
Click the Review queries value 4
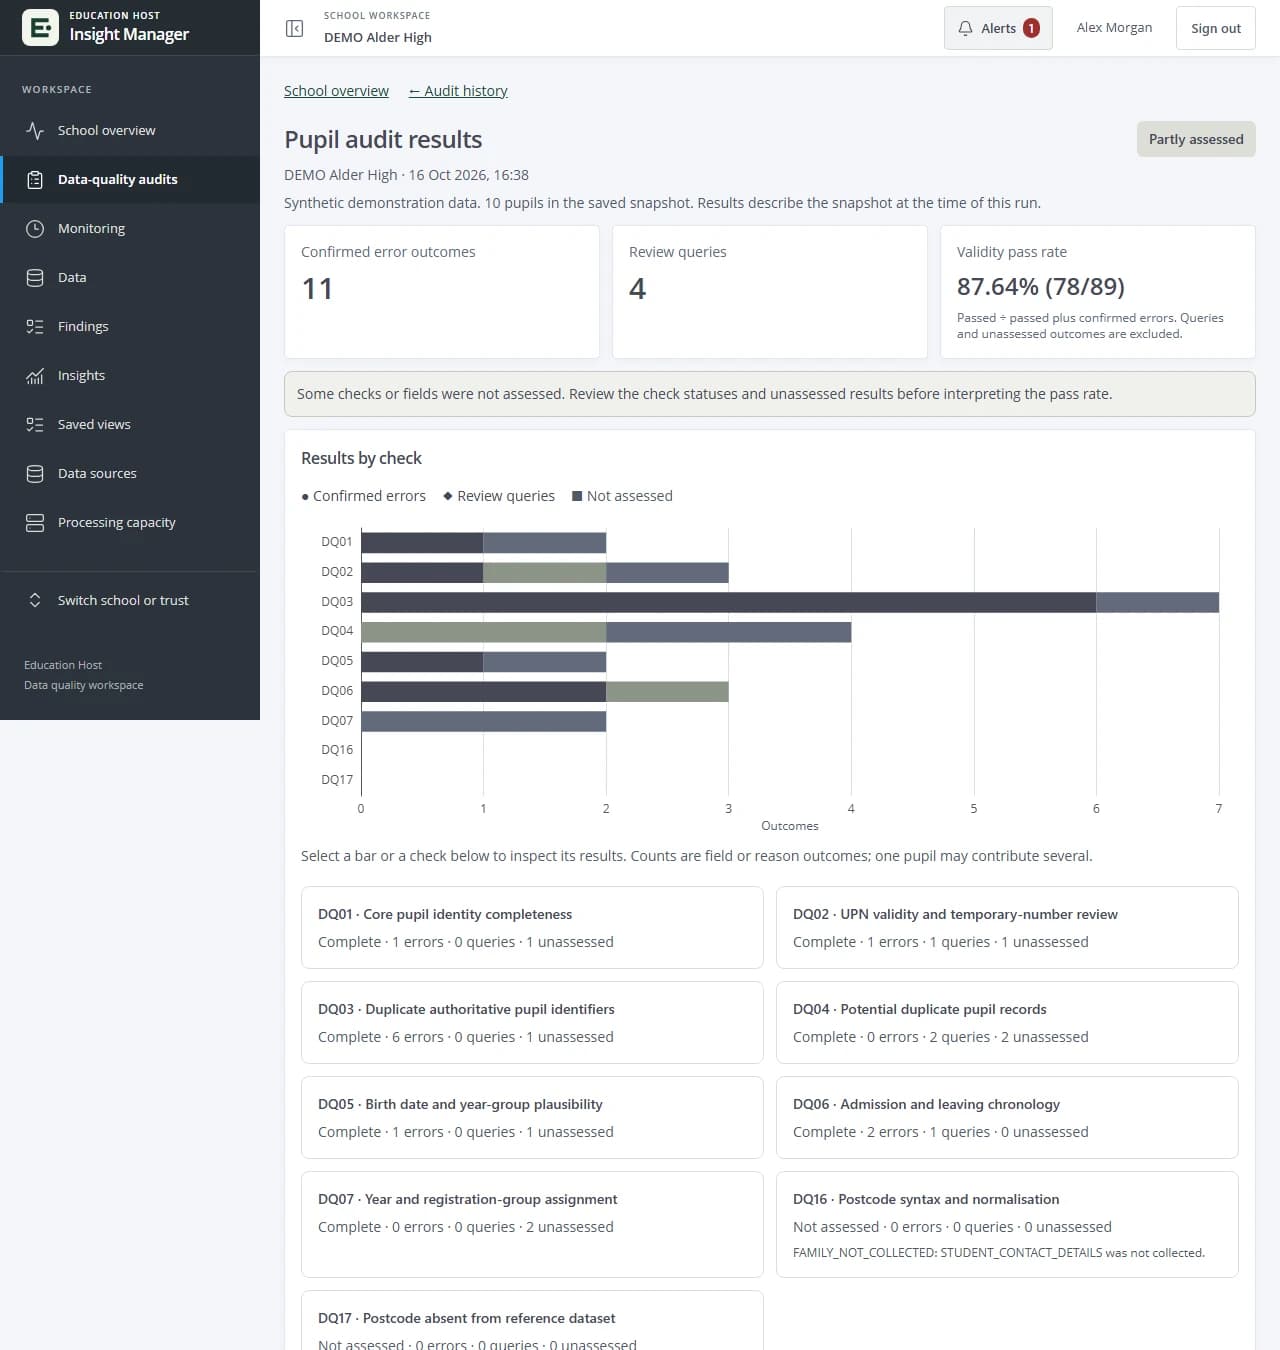(637, 289)
